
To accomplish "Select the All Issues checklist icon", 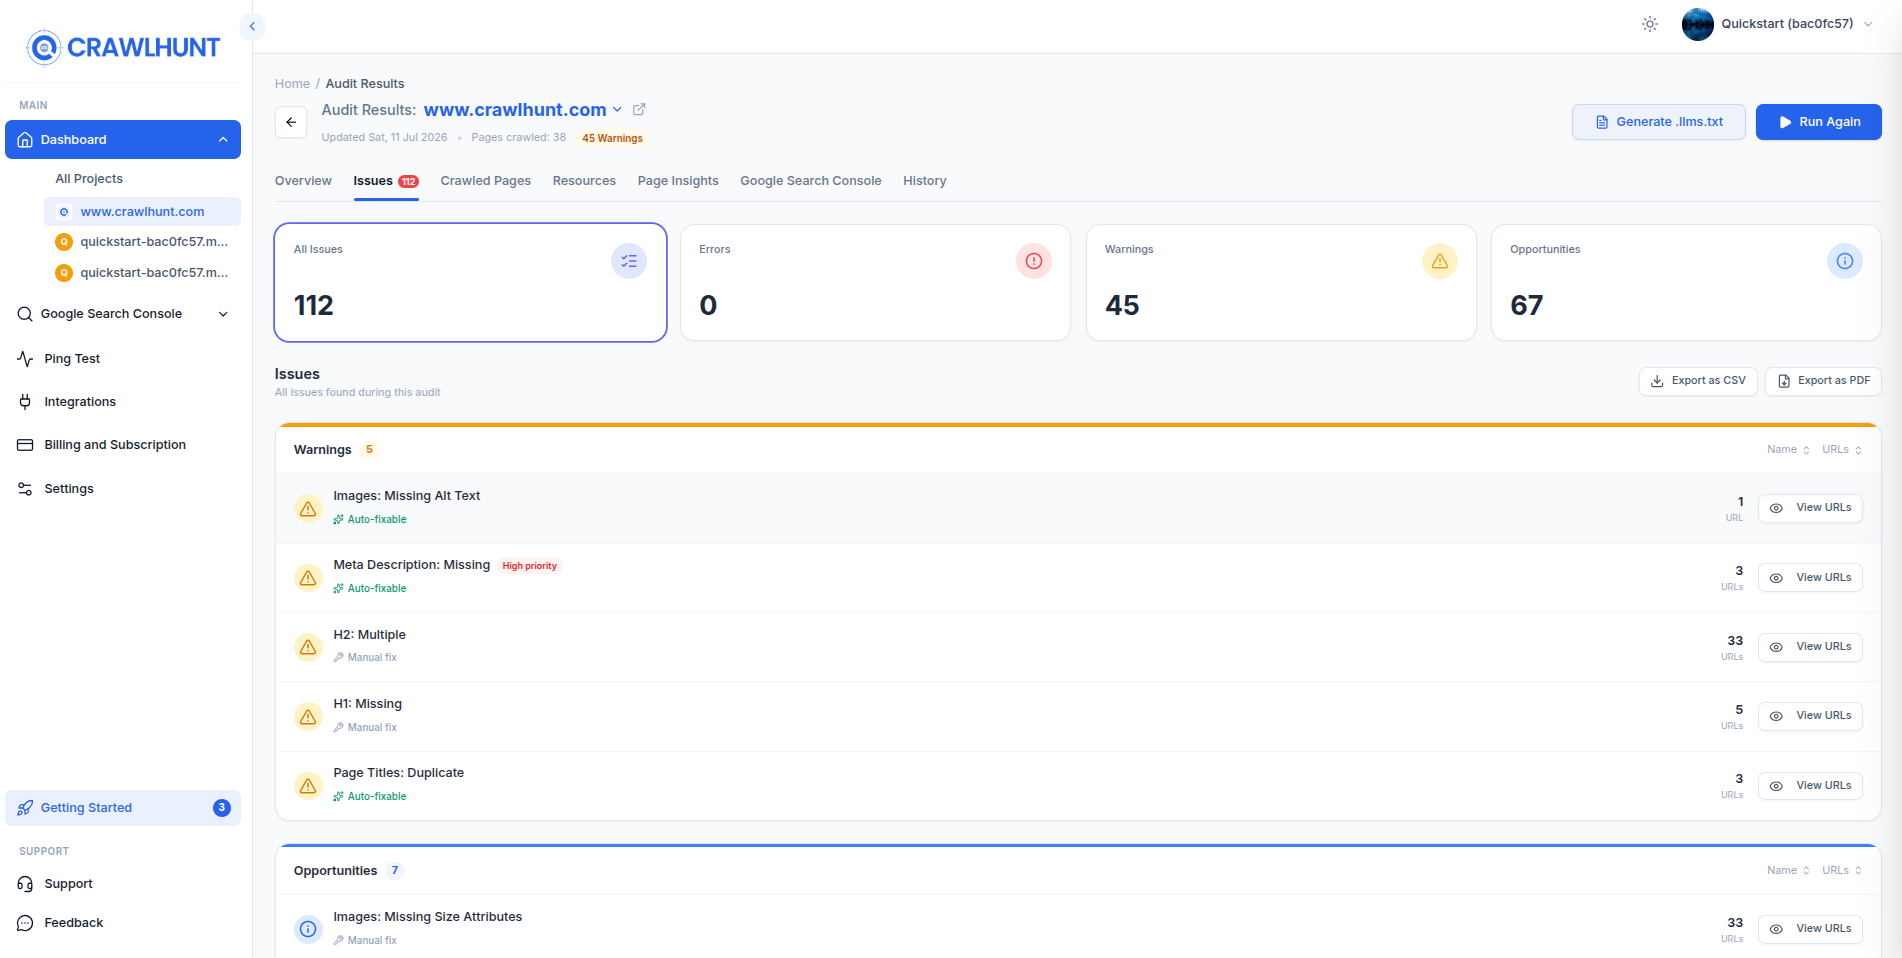I will [629, 261].
